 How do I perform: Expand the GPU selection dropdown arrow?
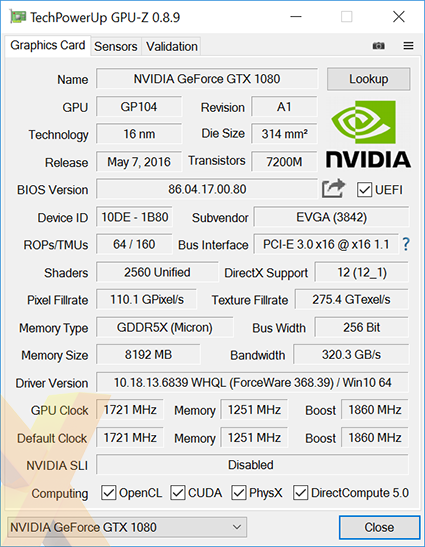pyautogui.click(x=237, y=527)
